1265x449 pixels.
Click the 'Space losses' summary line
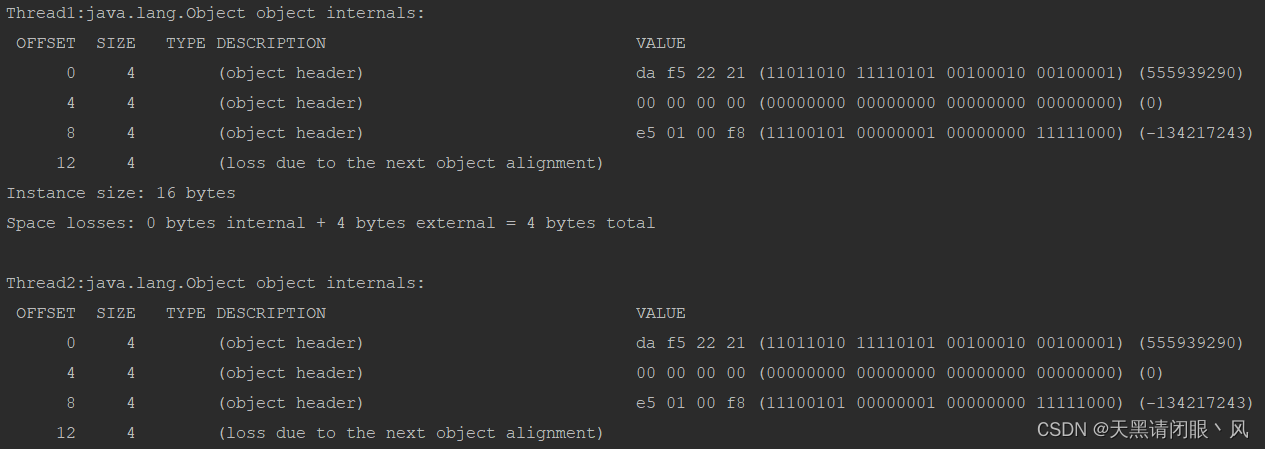pyautogui.click(x=330, y=223)
